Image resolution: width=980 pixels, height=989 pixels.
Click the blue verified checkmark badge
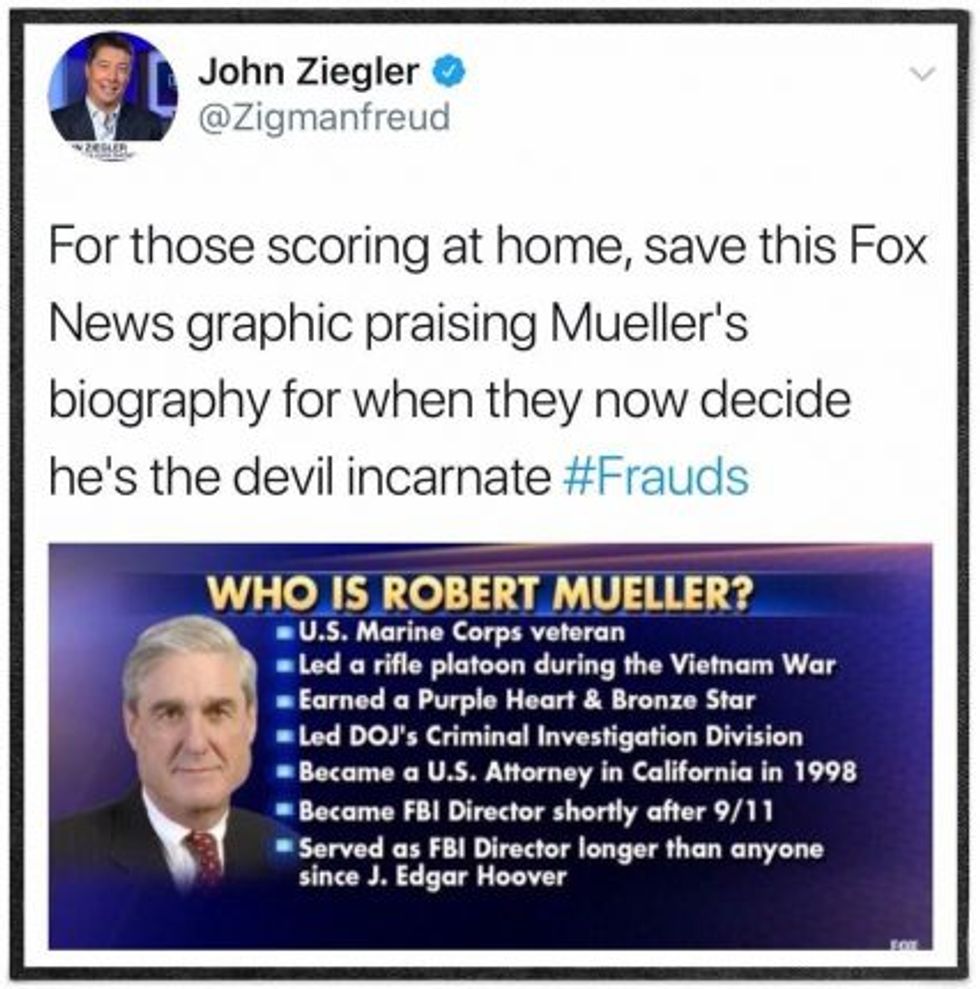(448, 71)
